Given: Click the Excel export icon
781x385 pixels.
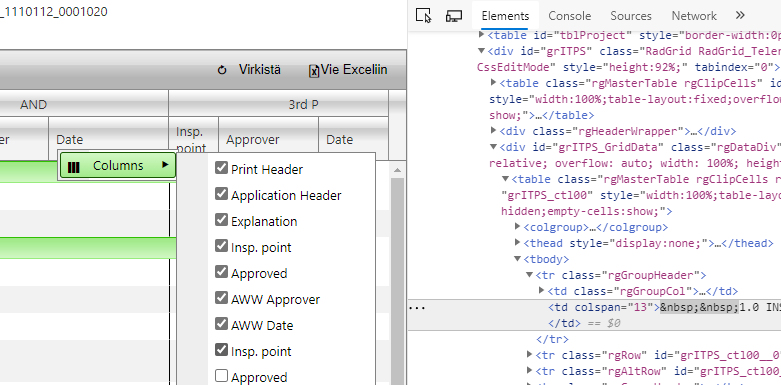Looking at the screenshot, I should (x=314, y=71).
